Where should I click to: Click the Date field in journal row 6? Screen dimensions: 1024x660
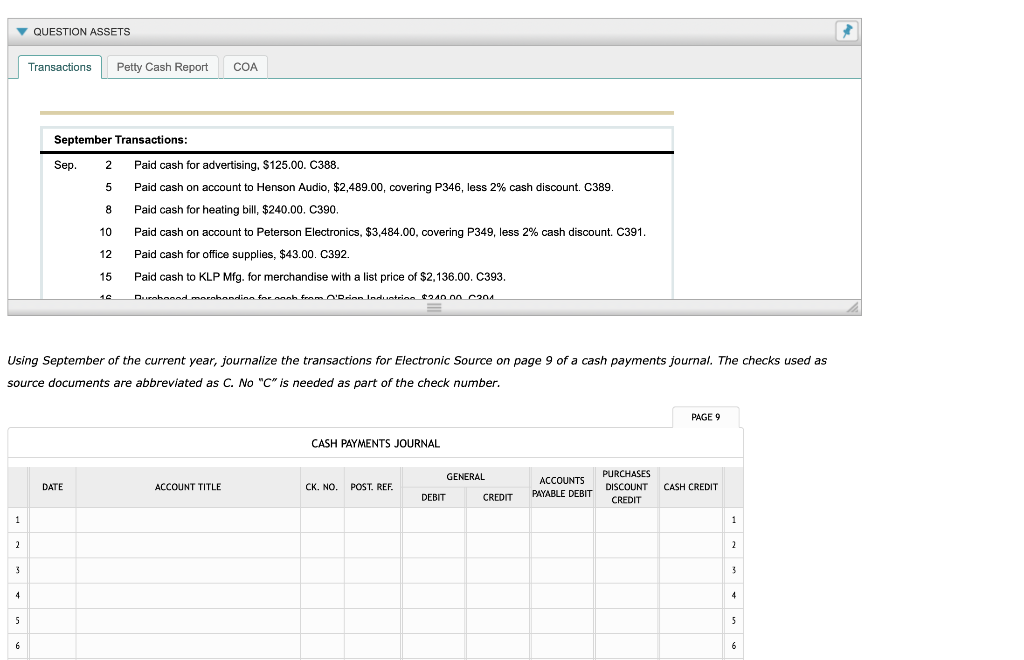(52, 646)
